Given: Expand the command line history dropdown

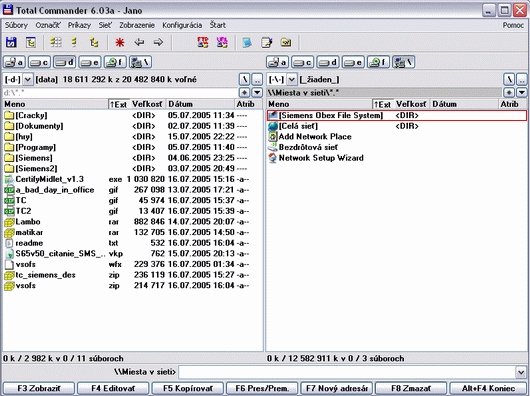Looking at the screenshot, I should click(521, 372).
